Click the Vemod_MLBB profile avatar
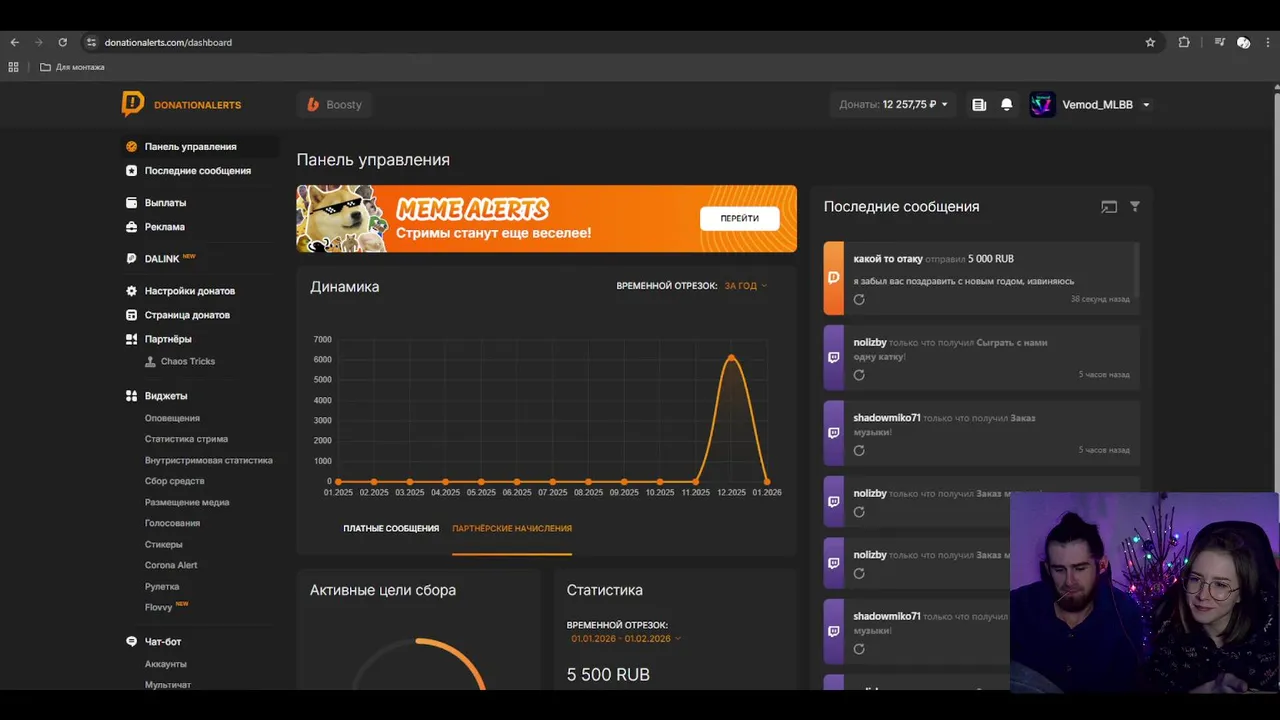The image size is (1280, 720). 1042,104
